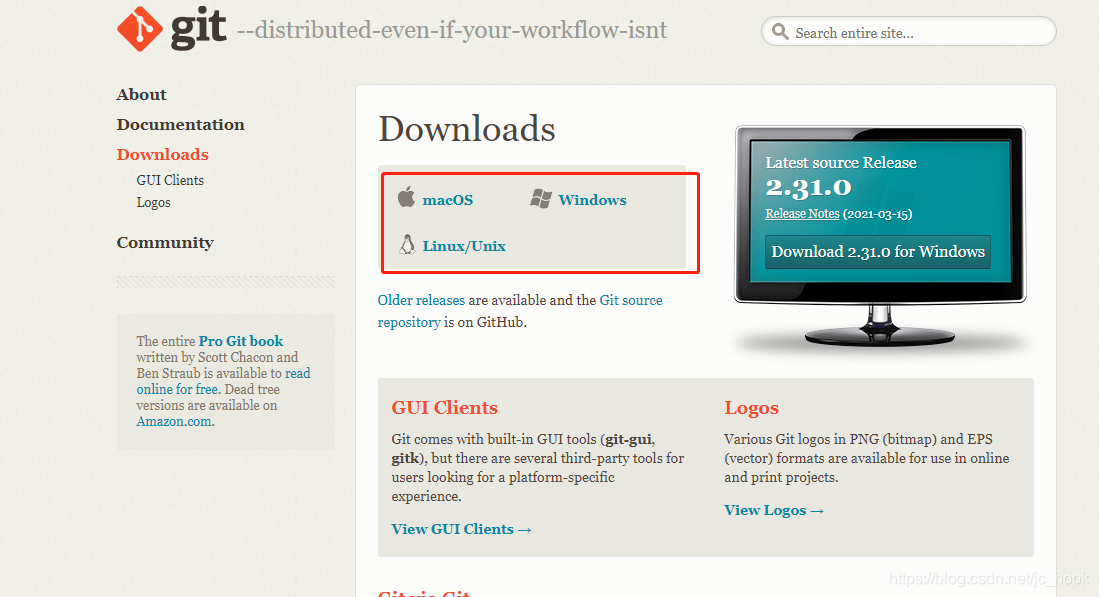
Task: Click the Downloads page title
Action: click(467, 129)
